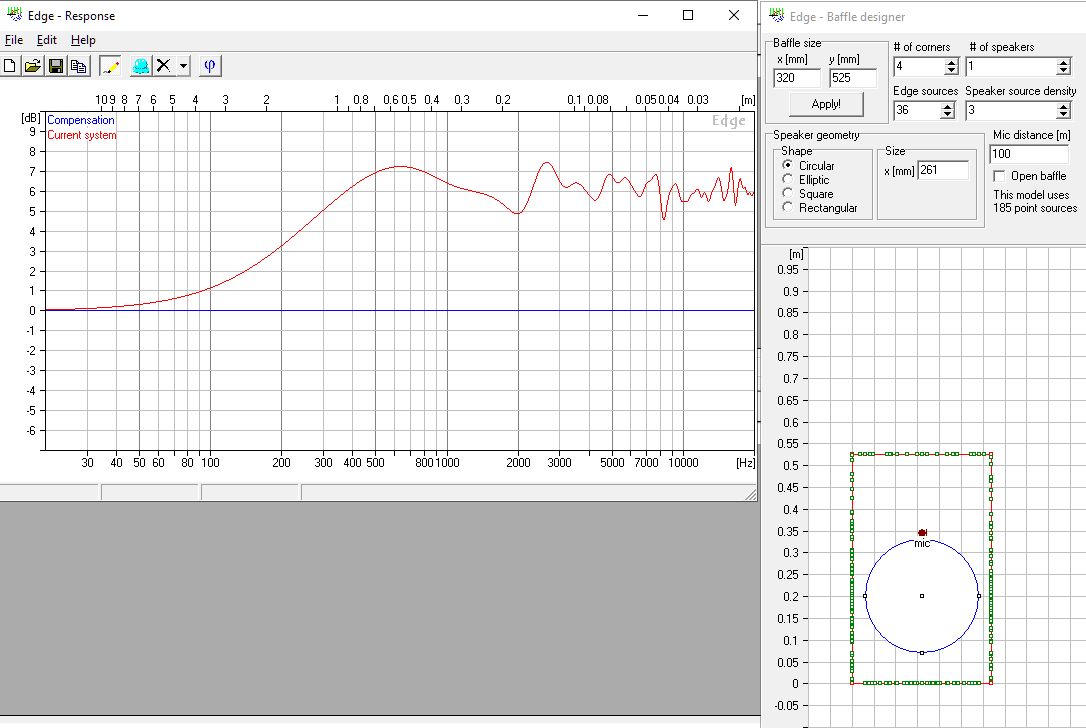This screenshot has width=1086, height=728.
Task: Select the Rectangular speaker shape
Action: (x=787, y=207)
